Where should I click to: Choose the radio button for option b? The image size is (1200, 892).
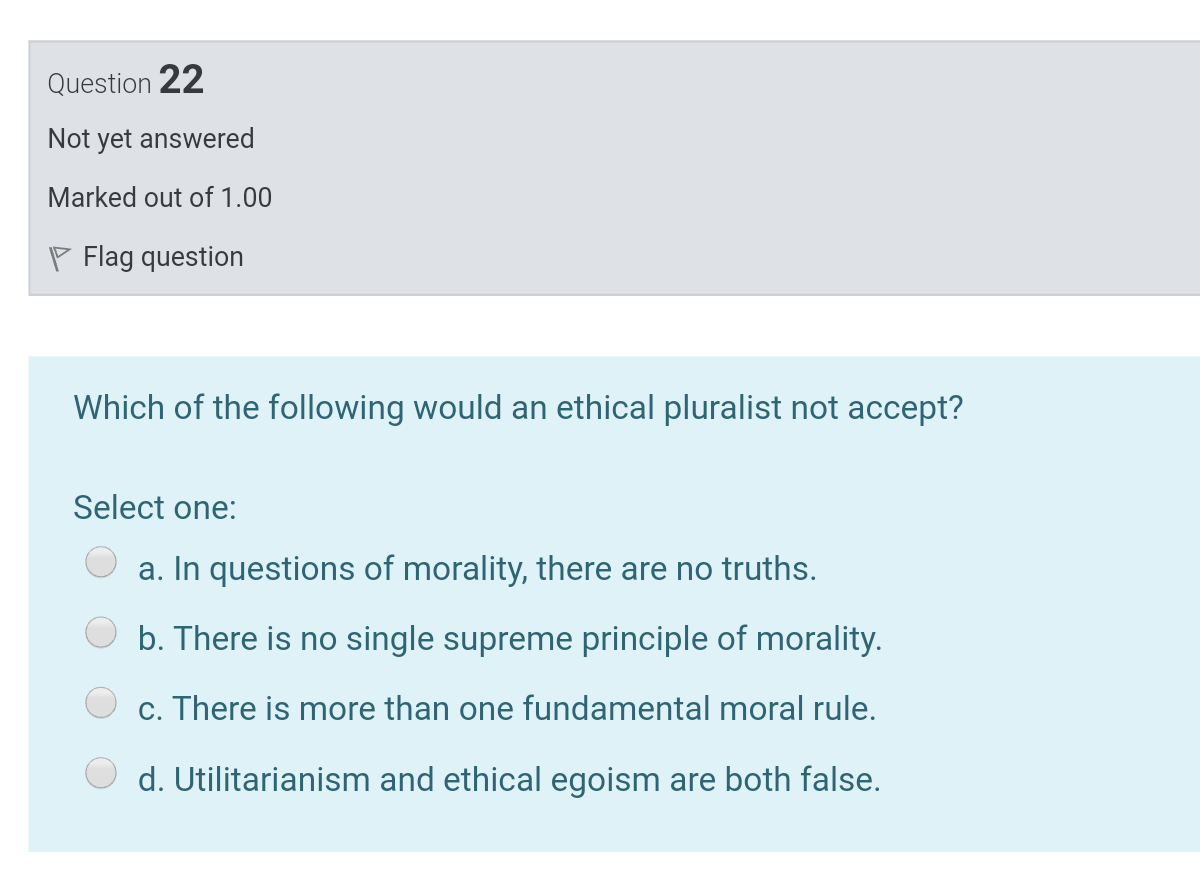click(x=101, y=633)
